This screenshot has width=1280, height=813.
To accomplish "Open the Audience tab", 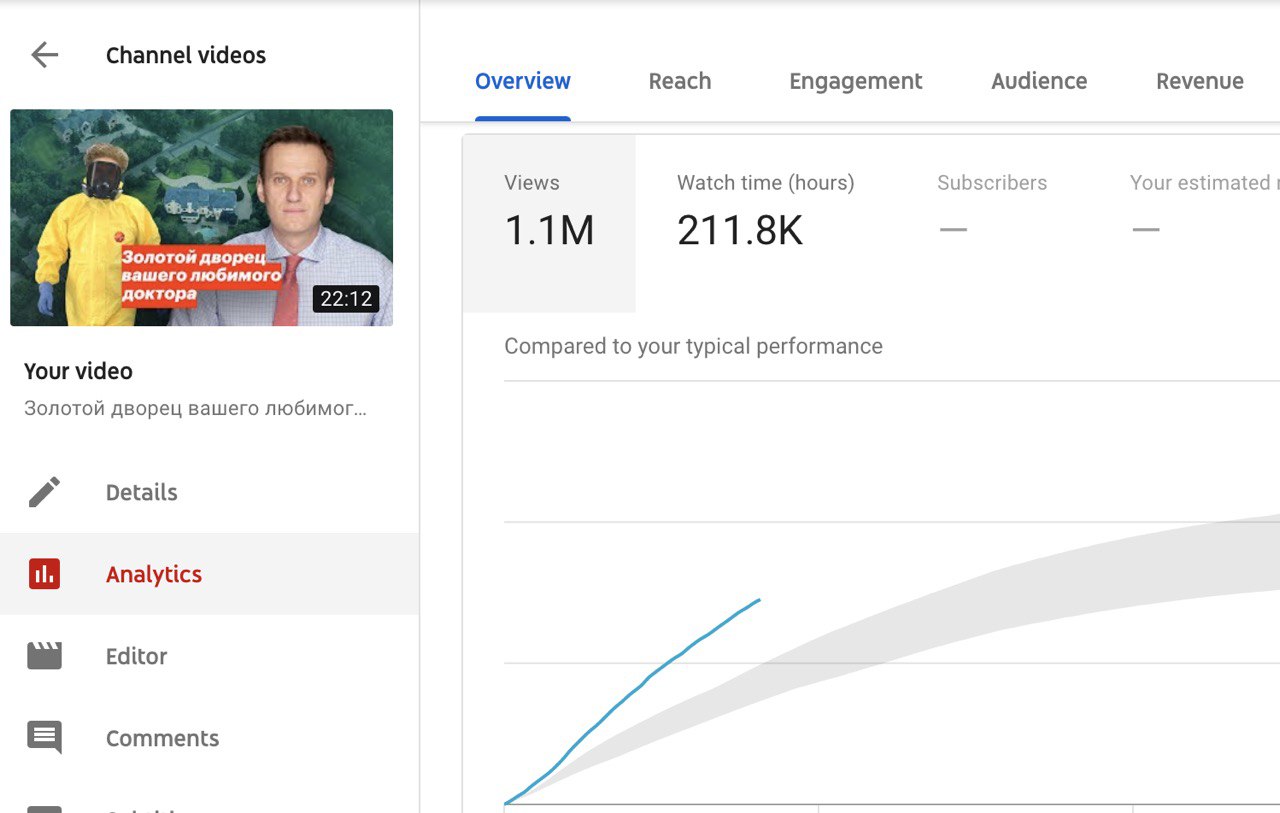I will tap(1039, 81).
